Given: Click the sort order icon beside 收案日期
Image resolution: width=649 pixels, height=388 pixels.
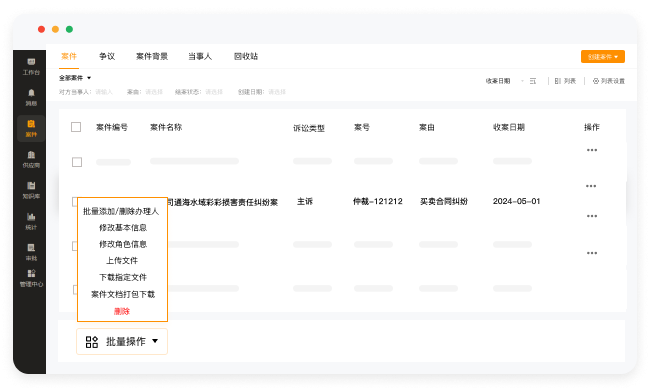Looking at the screenshot, I should coord(533,81).
